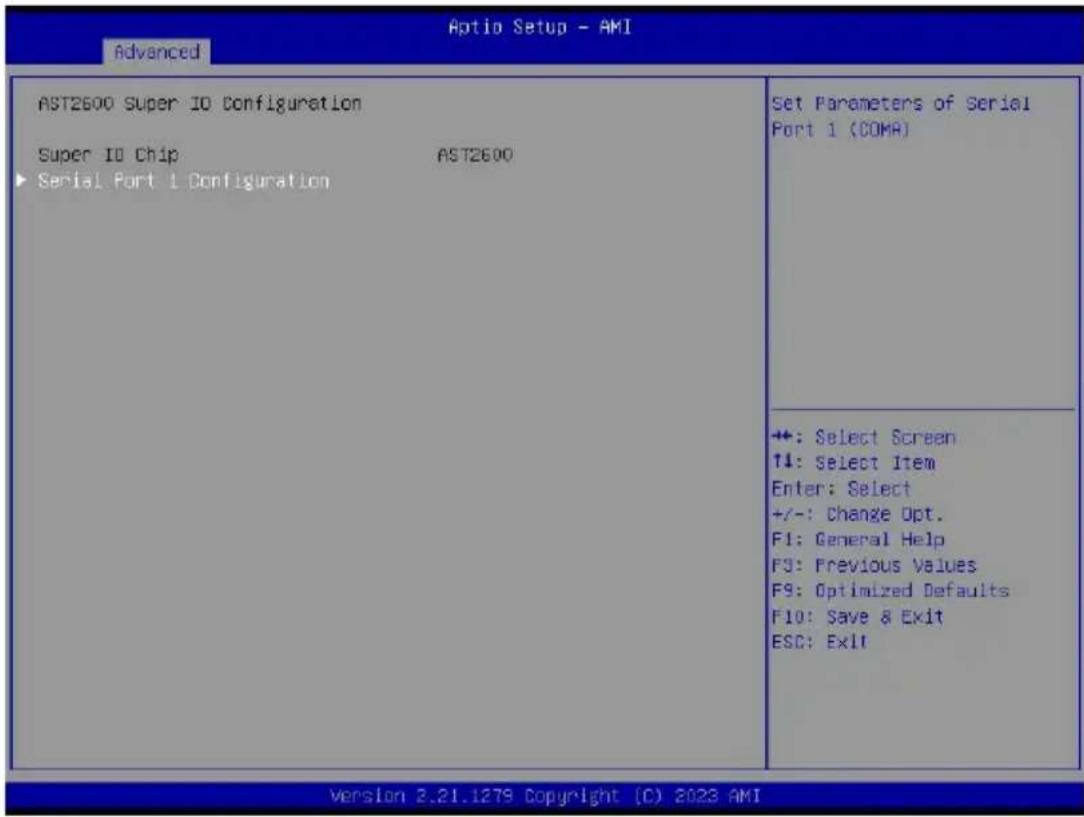Click the arrow beside Serial Port 1 Configuration
Screen dimensions: 1084x817
[21, 180]
